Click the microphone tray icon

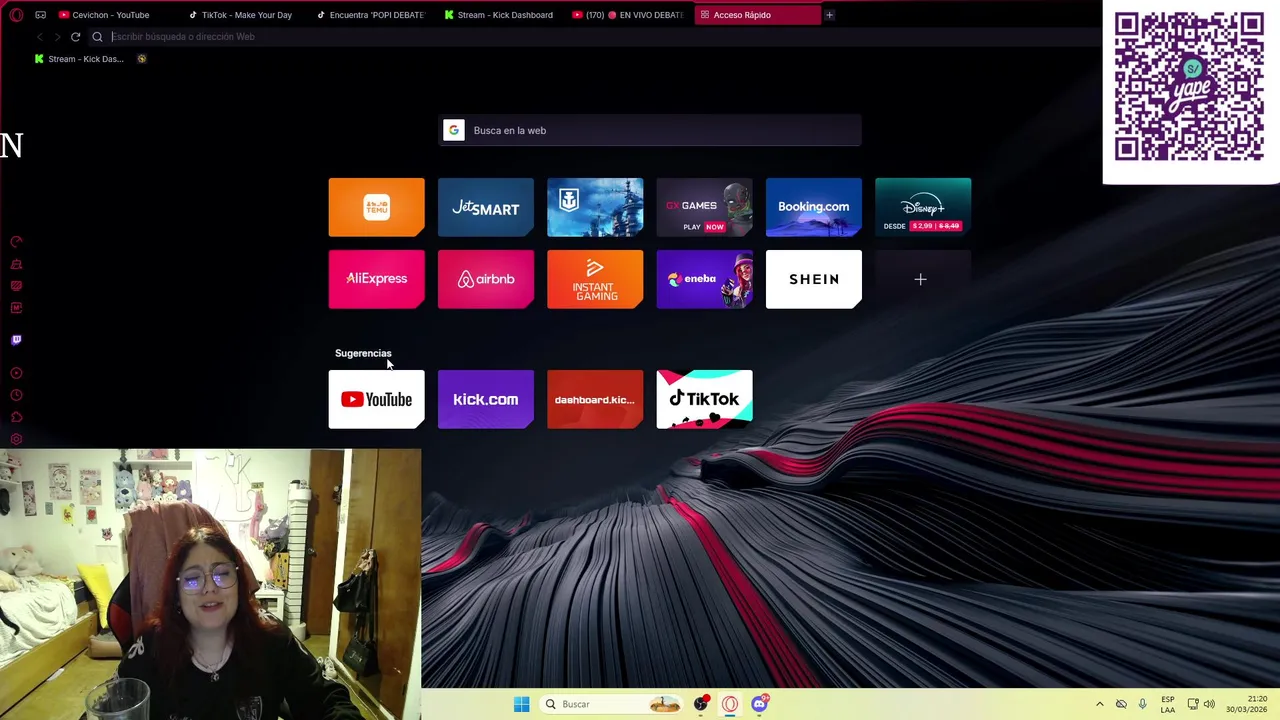[x=1142, y=704]
